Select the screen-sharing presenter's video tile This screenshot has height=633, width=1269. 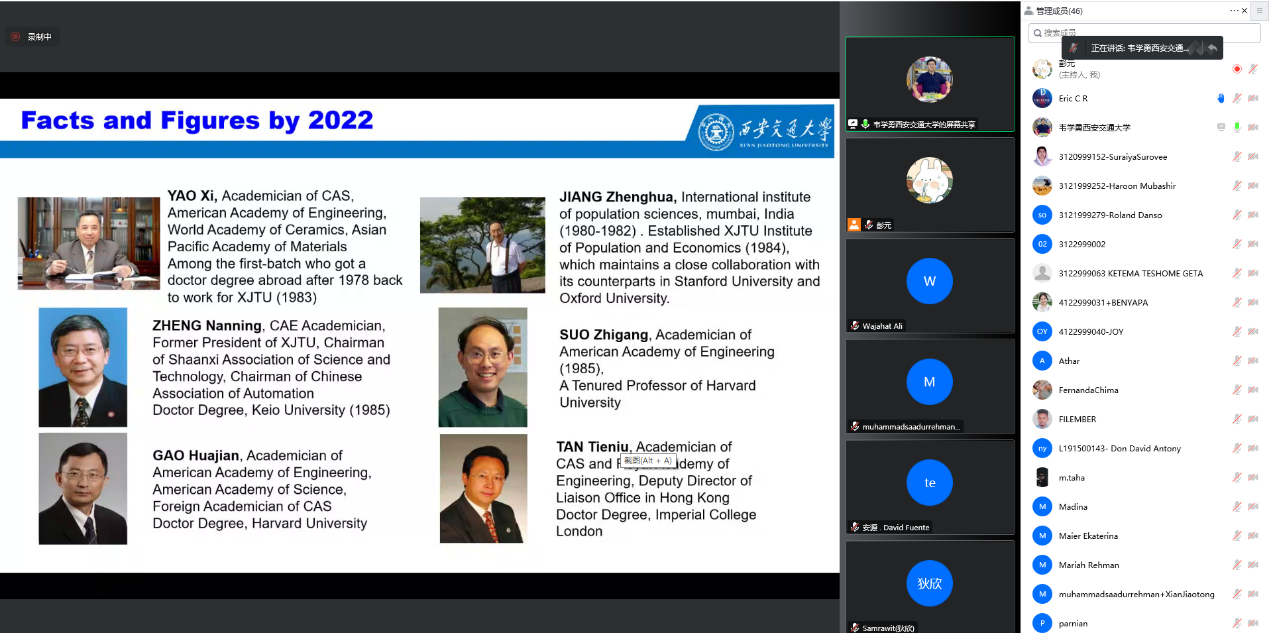click(x=930, y=84)
